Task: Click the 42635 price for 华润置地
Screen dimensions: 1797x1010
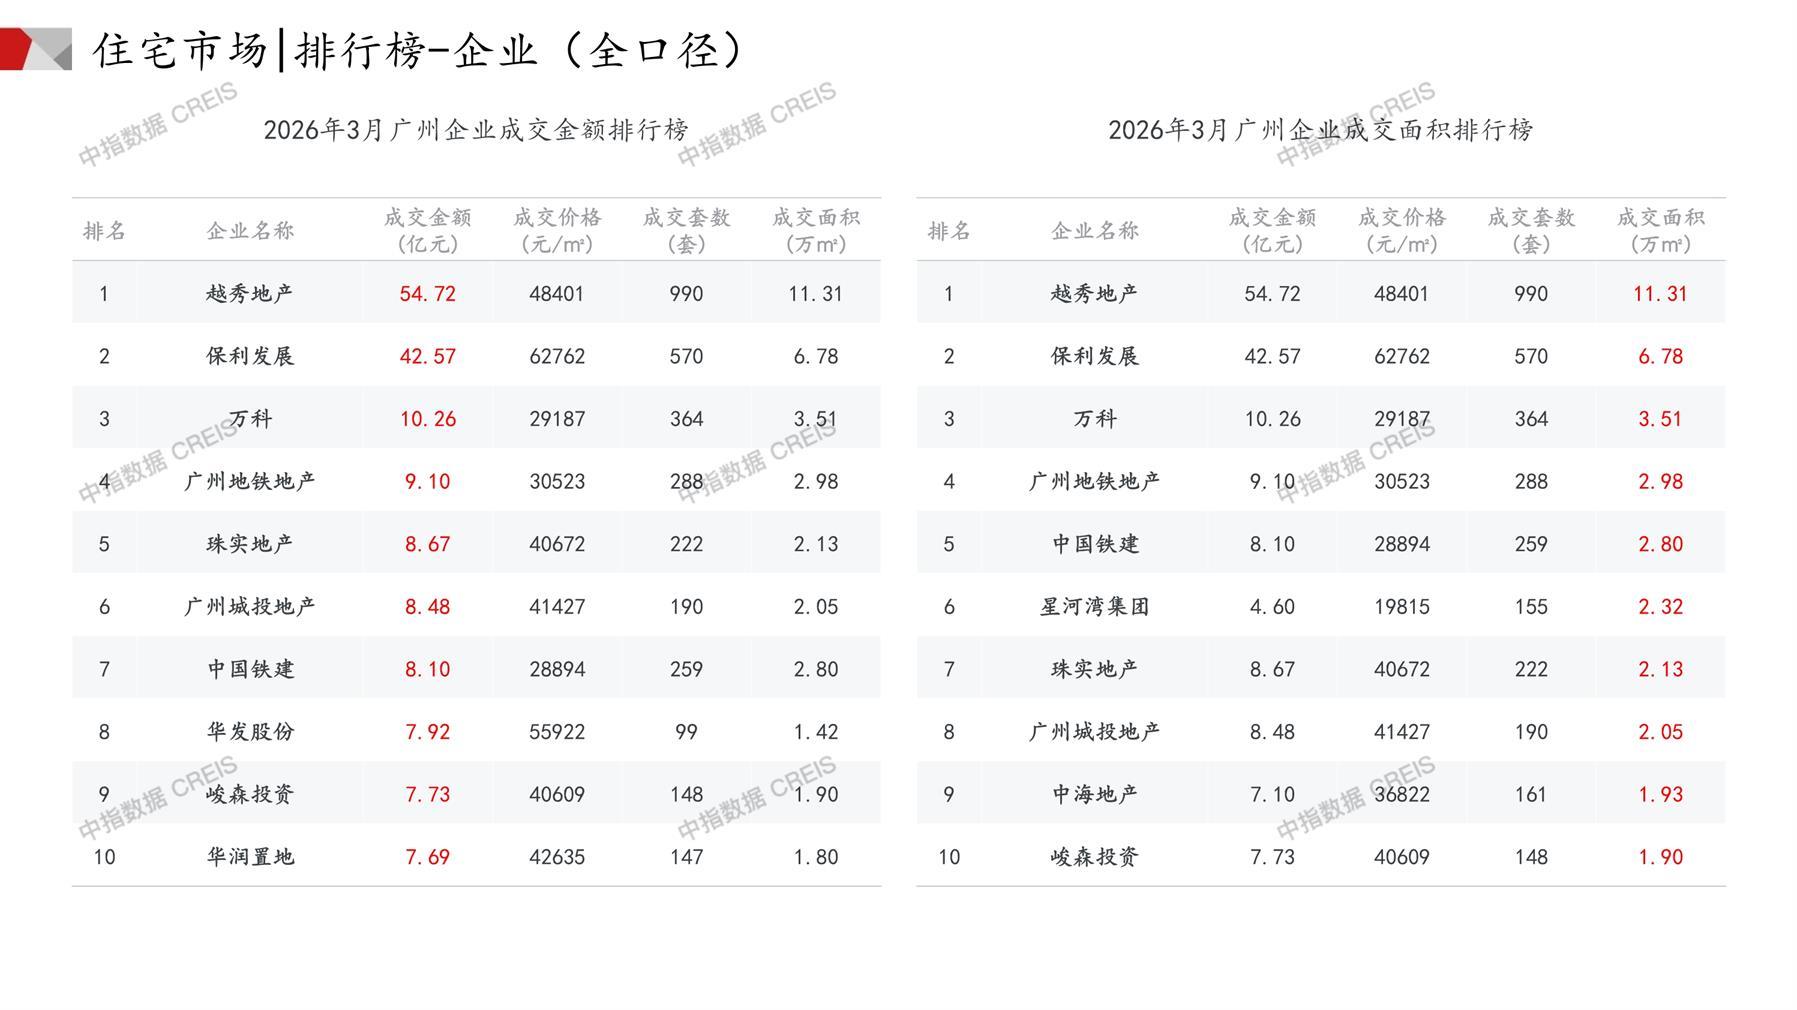Action: 557,857
